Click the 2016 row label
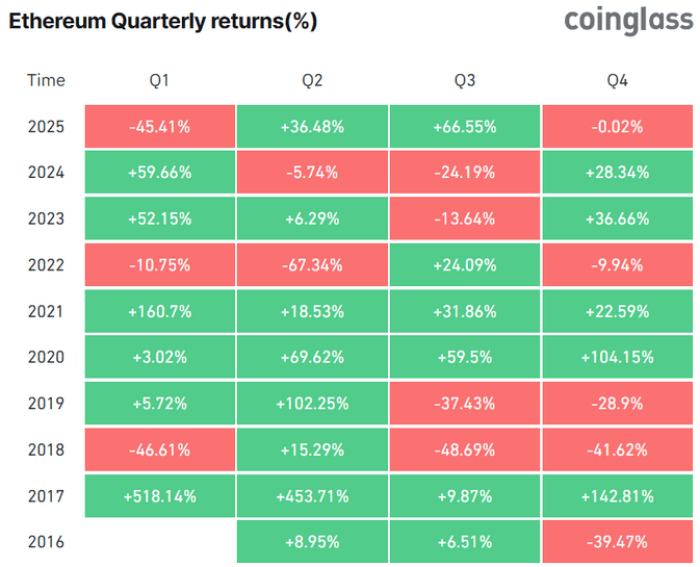The height and width of the screenshot is (567, 700). pos(46,542)
